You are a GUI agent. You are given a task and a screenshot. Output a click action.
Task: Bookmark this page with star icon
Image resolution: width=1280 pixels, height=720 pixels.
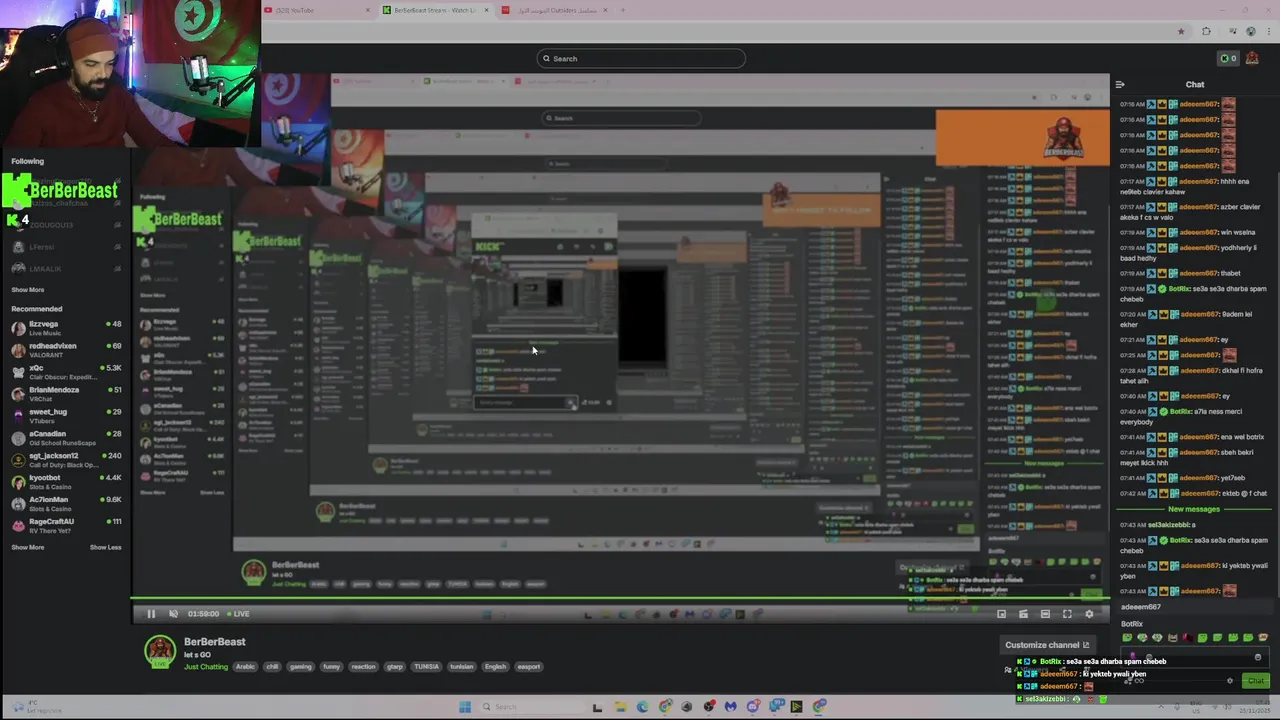pos(1181,31)
